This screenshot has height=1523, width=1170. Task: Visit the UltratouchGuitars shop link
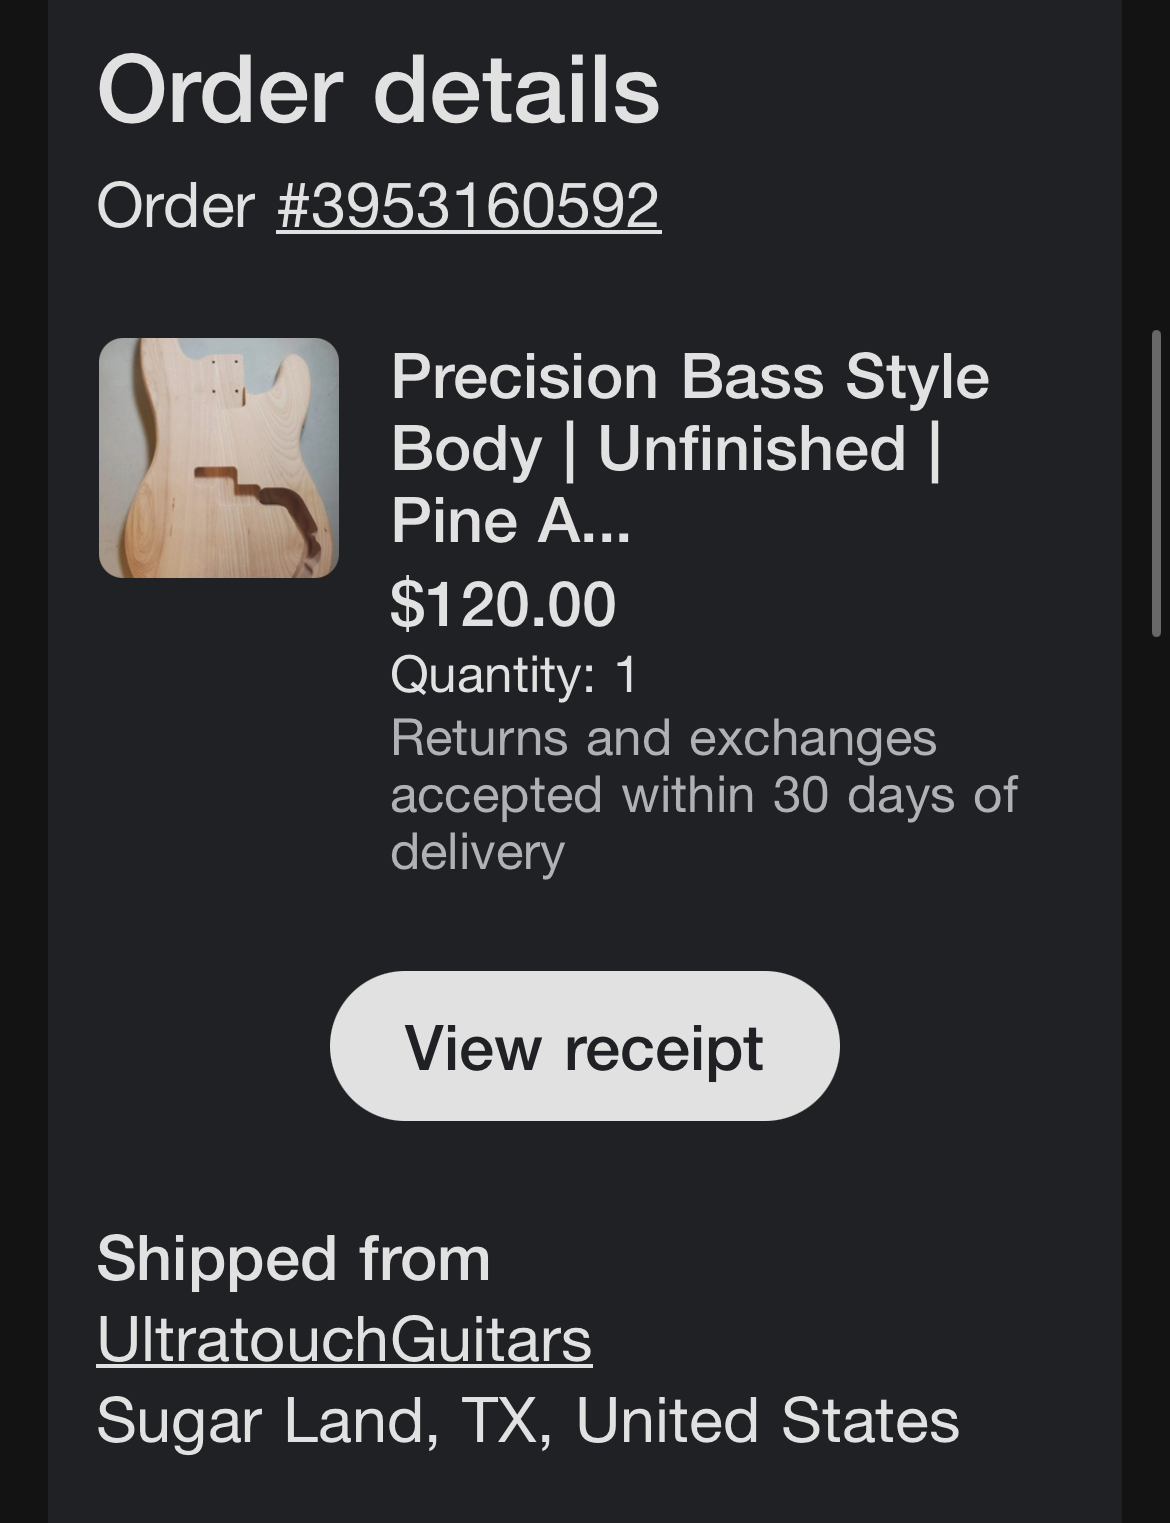[x=344, y=1339]
